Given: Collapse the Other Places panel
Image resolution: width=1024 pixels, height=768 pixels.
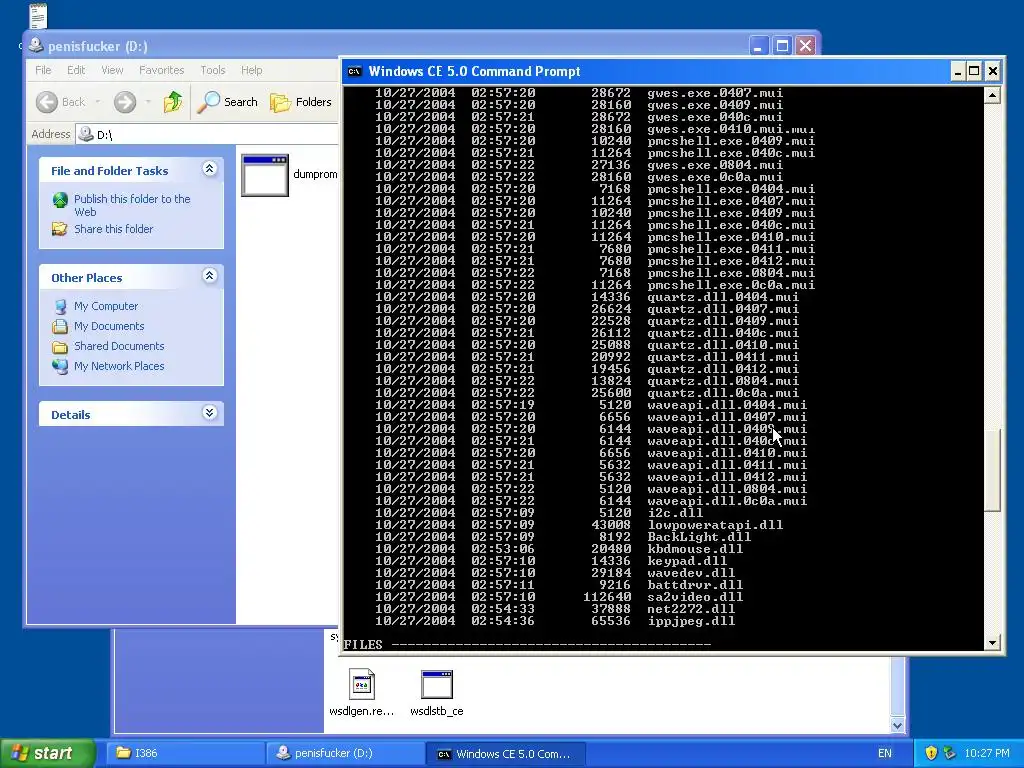Looking at the screenshot, I should pos(210,276).
